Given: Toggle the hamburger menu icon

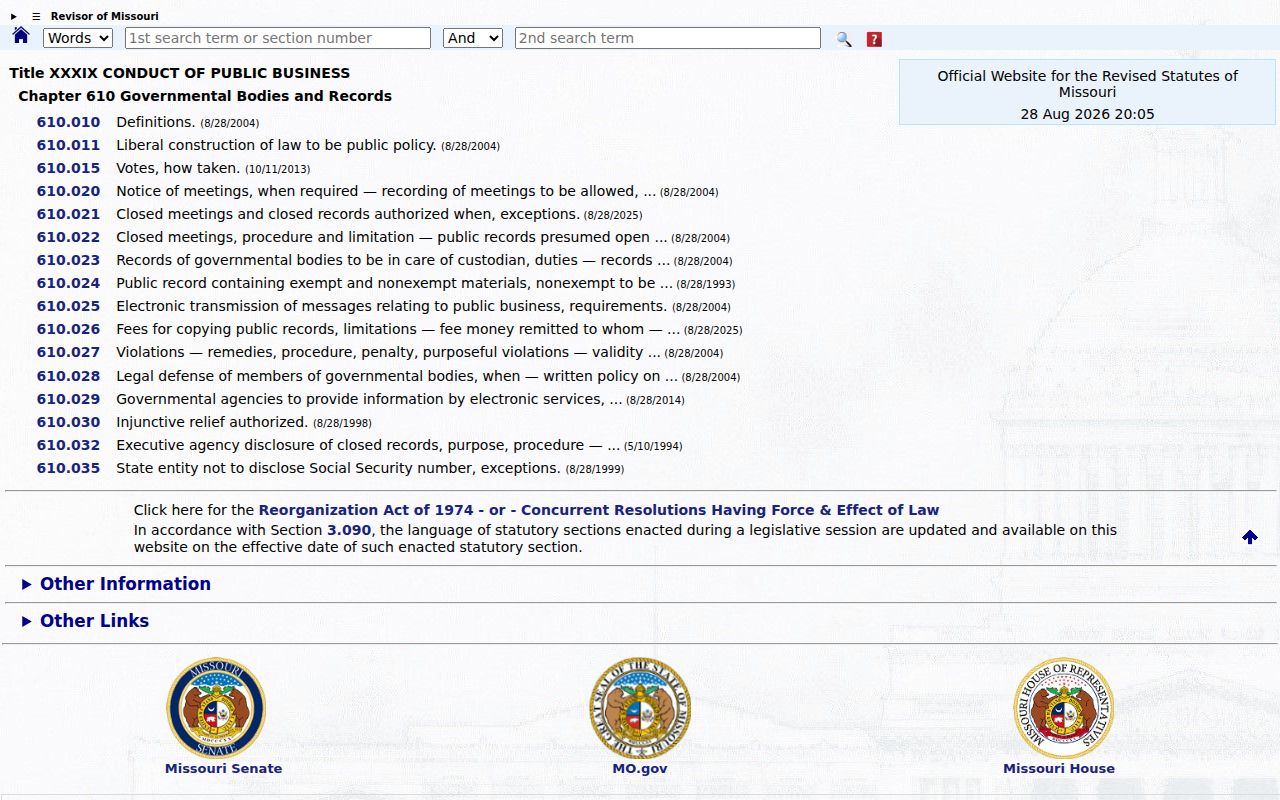Looking at the screenshot, I should point(36,16).
